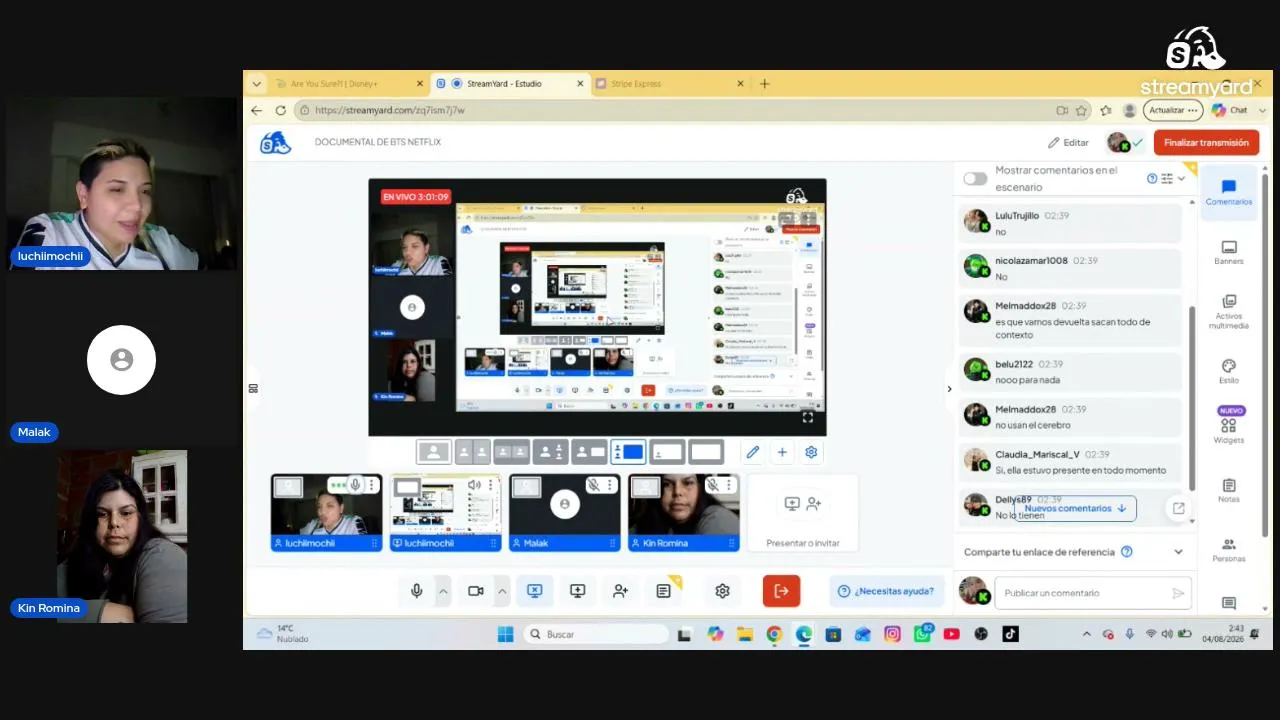Toggle the camera in bottom toolbar
This screenshot has height=720, width=1280.
click(476, 591)
